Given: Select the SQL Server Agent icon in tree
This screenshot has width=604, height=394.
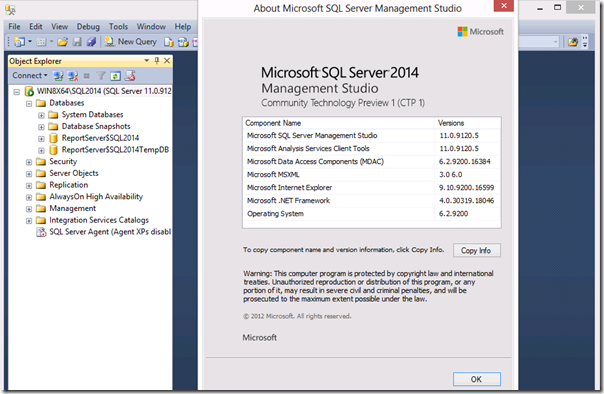Looking at the screenshot, I should click(x=41, y=232).
